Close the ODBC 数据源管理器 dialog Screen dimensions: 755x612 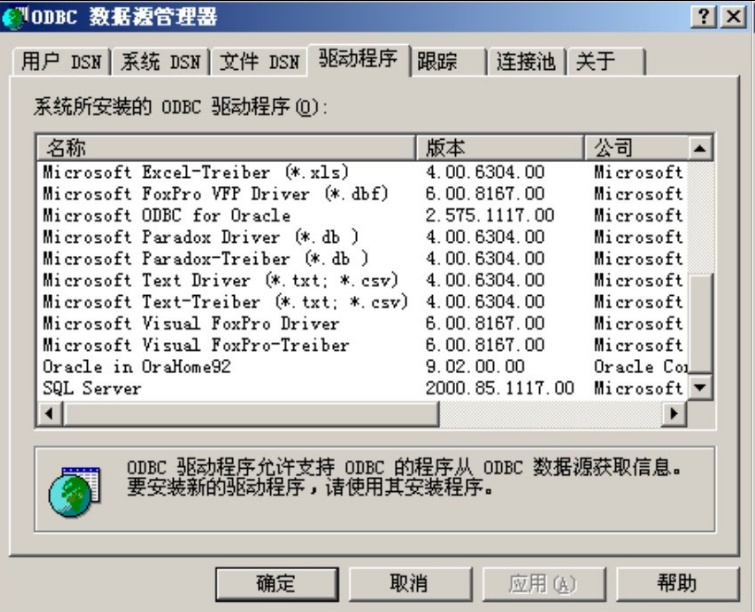734,17
